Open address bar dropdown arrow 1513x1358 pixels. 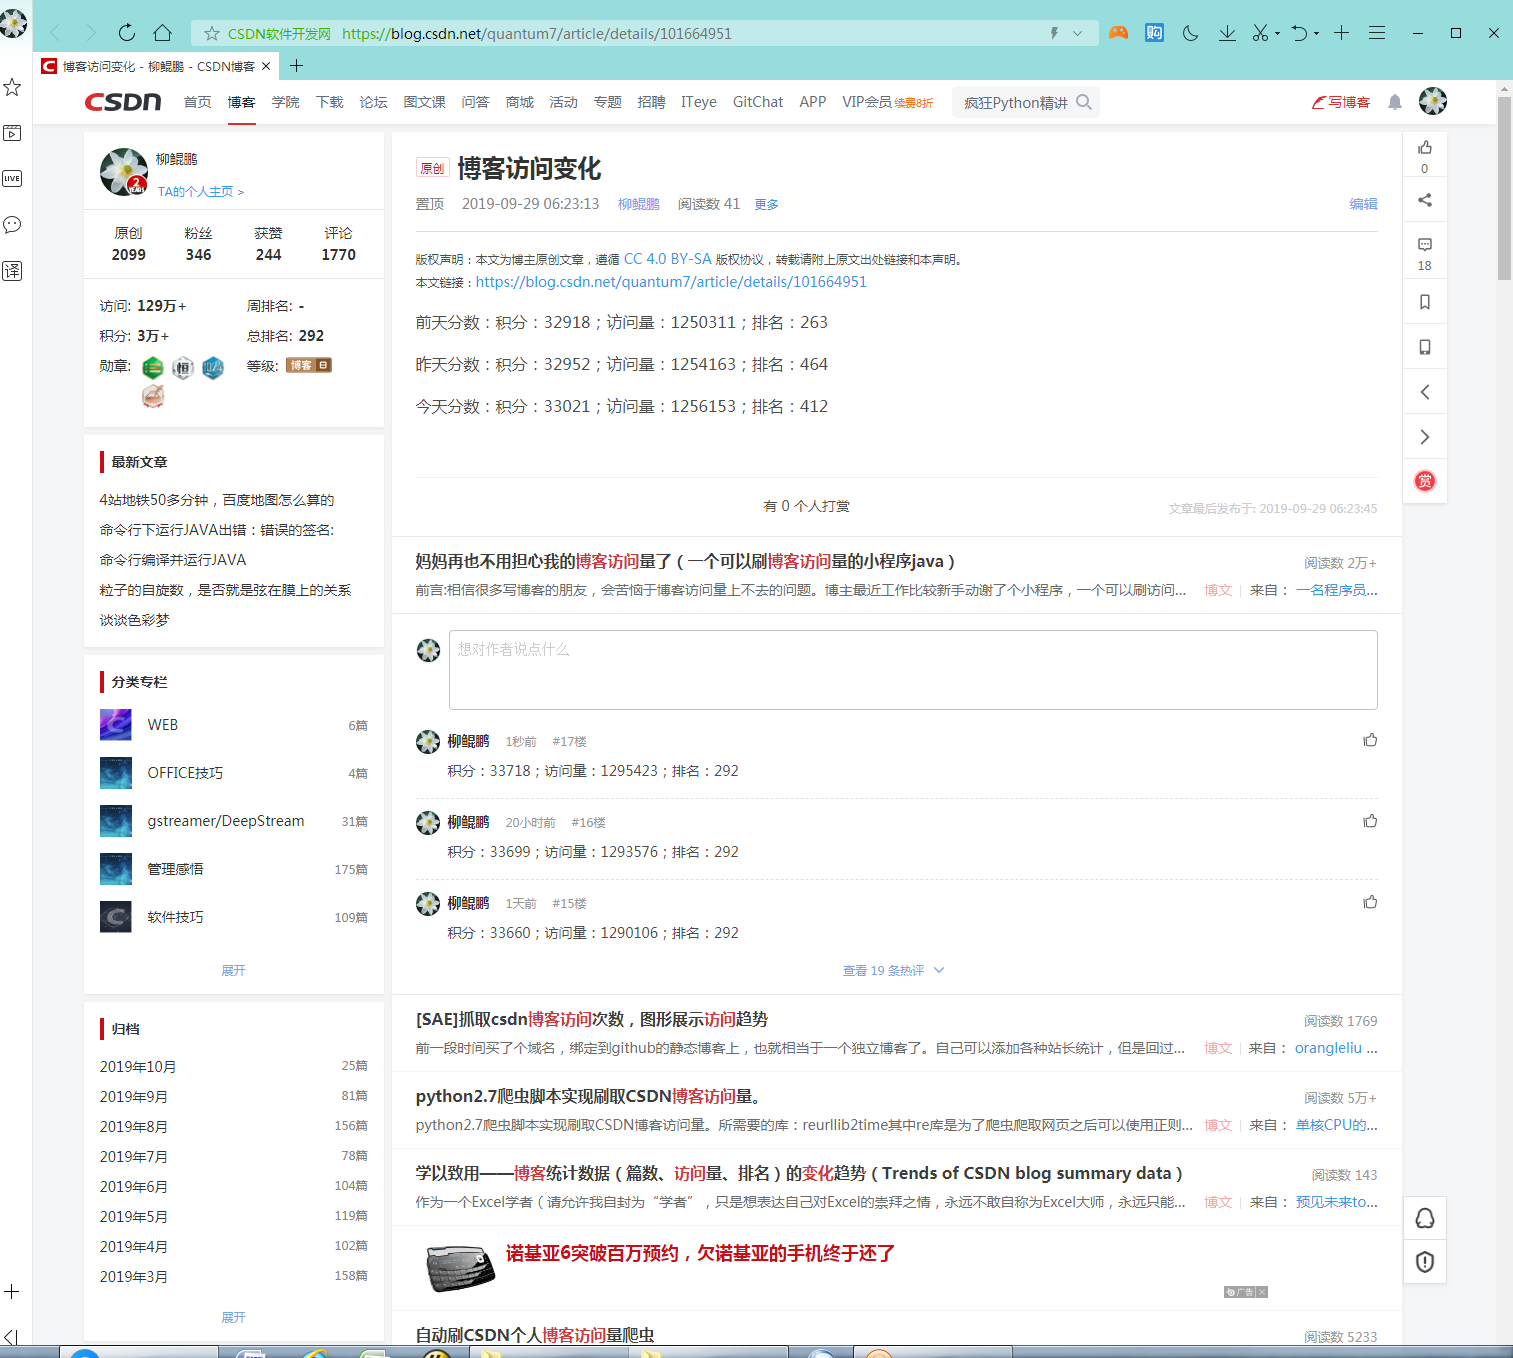pos(1077,33)
